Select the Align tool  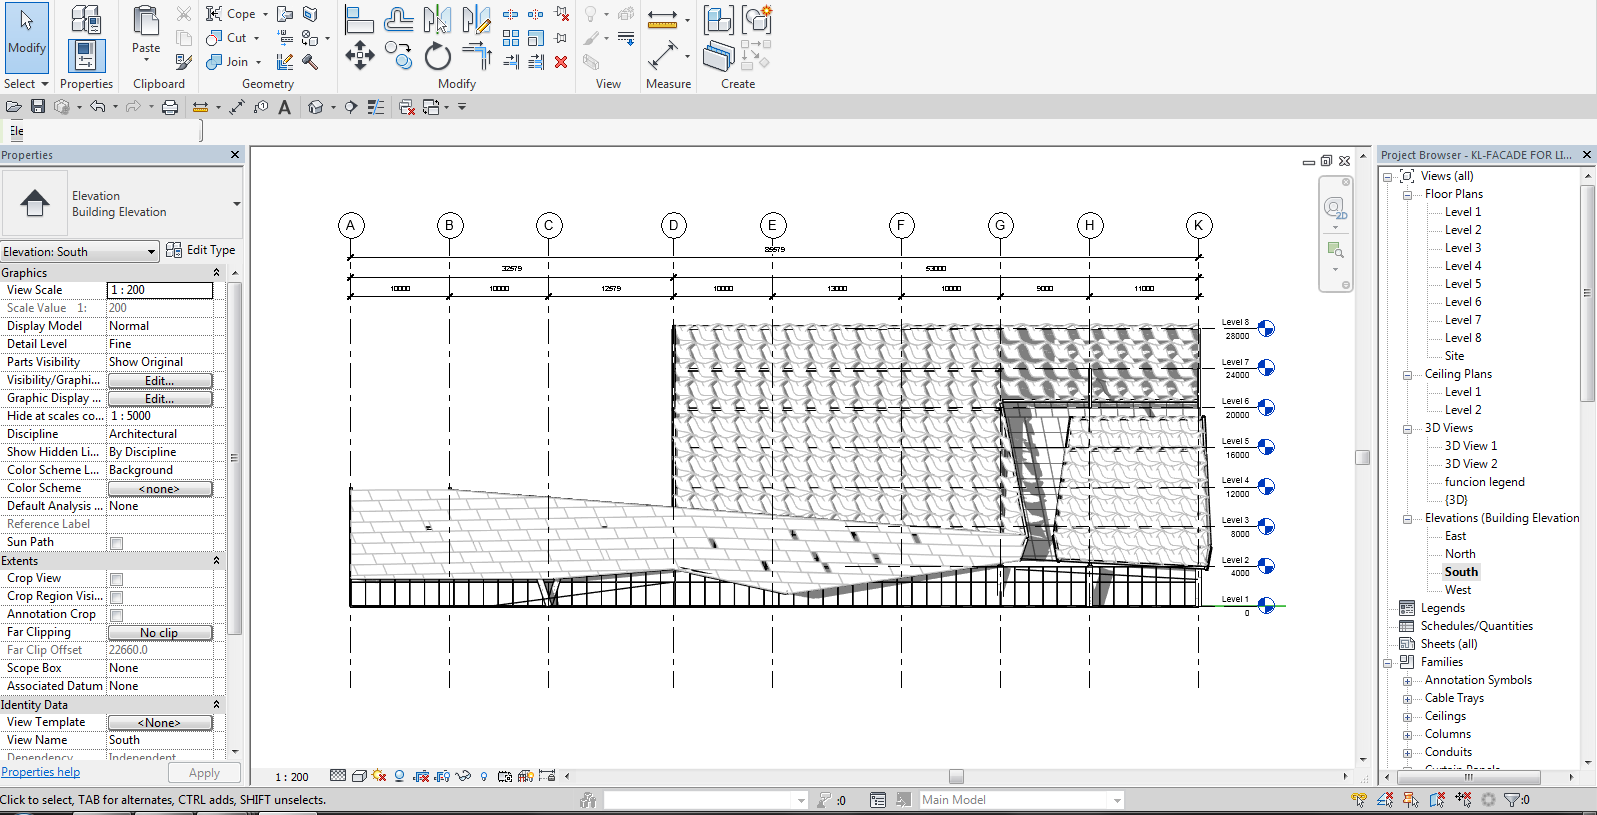click(x=359, y=19)
